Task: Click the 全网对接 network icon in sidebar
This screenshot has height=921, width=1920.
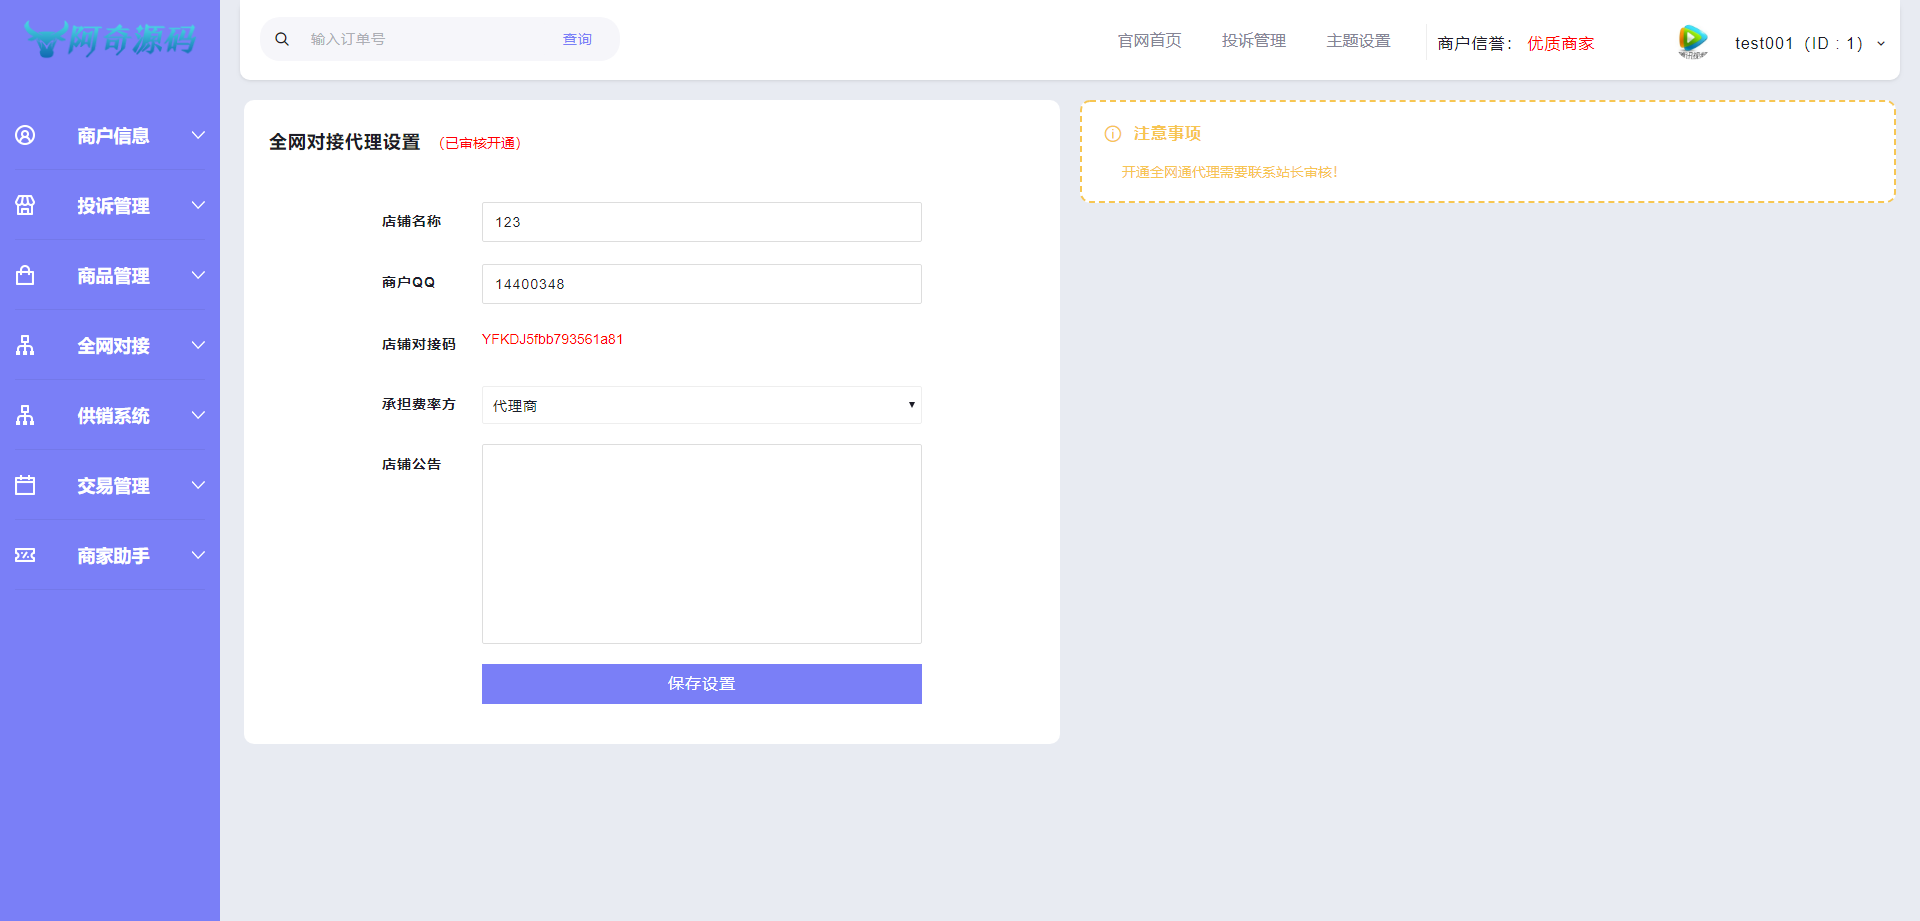Action: [x=25, y=345]
